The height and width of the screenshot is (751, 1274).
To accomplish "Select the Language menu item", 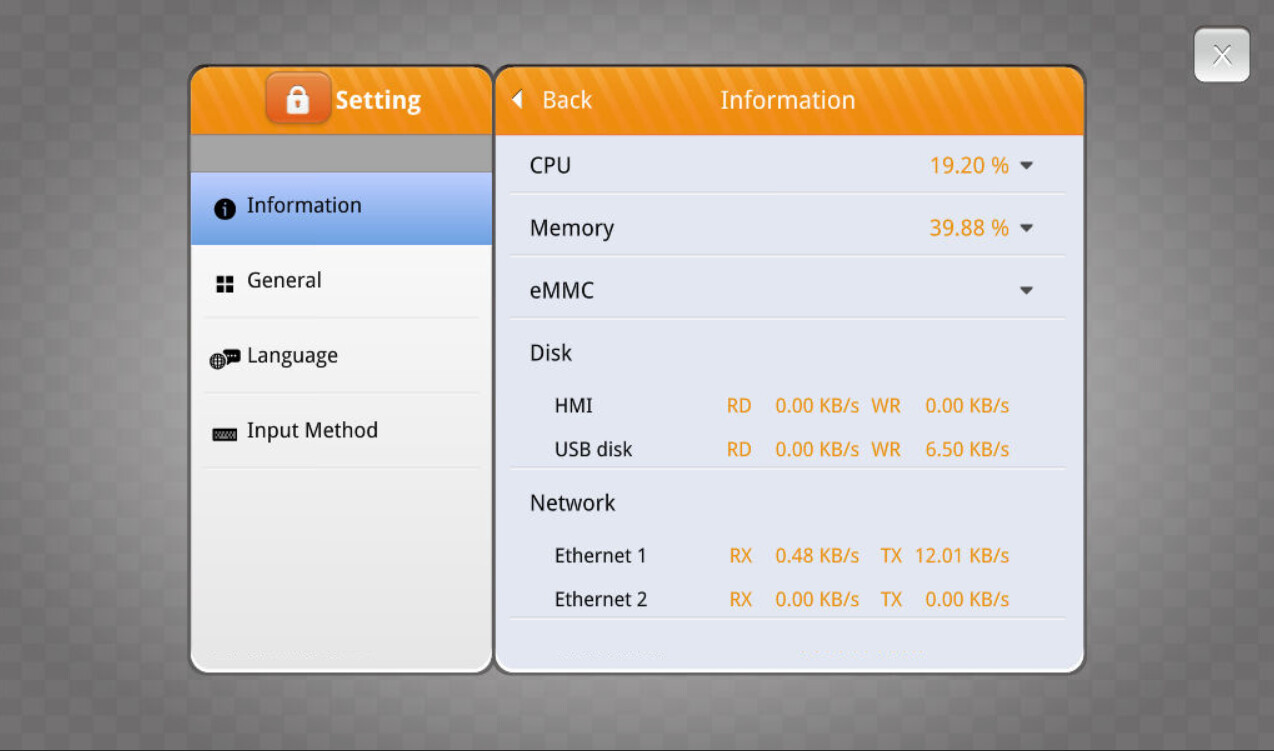I will [x=292, y=356].
